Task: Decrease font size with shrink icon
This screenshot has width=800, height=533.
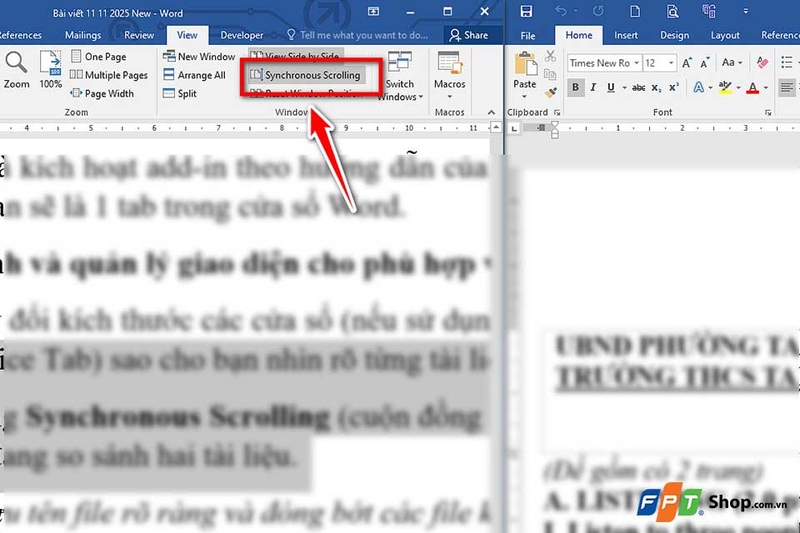Action: [705, 63]
